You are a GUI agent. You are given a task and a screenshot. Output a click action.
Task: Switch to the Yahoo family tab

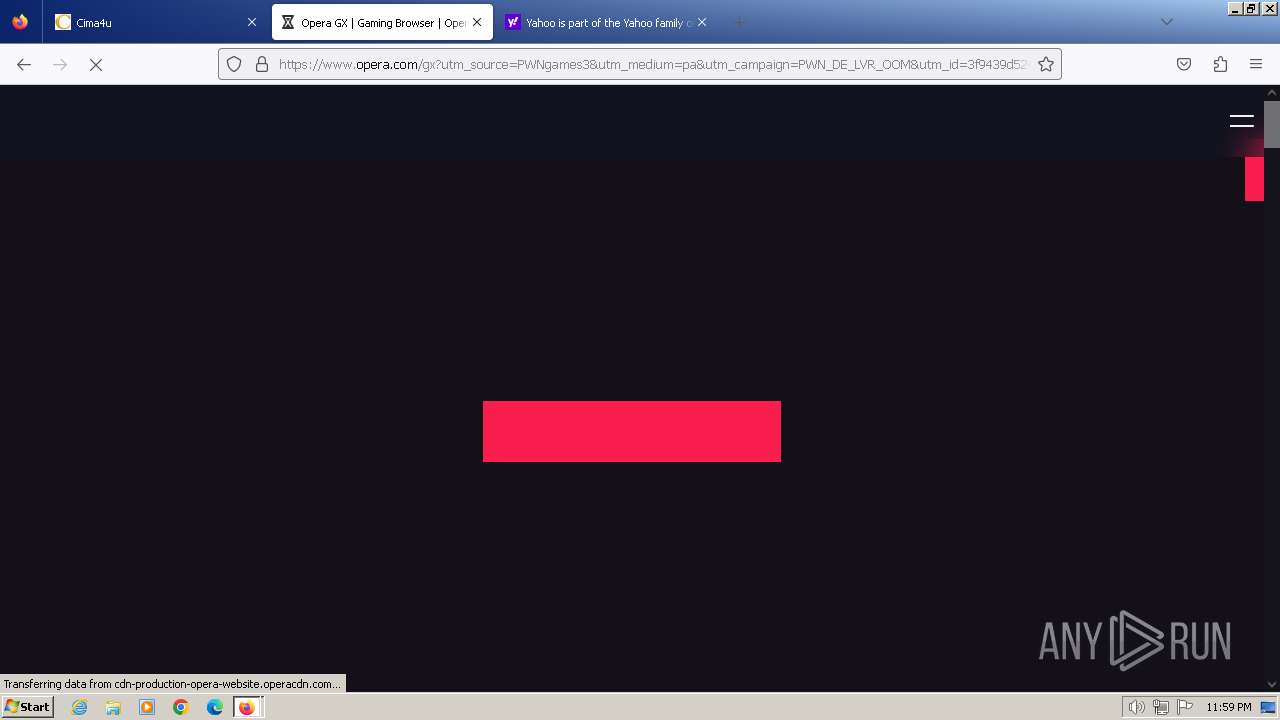pos(607,22)
